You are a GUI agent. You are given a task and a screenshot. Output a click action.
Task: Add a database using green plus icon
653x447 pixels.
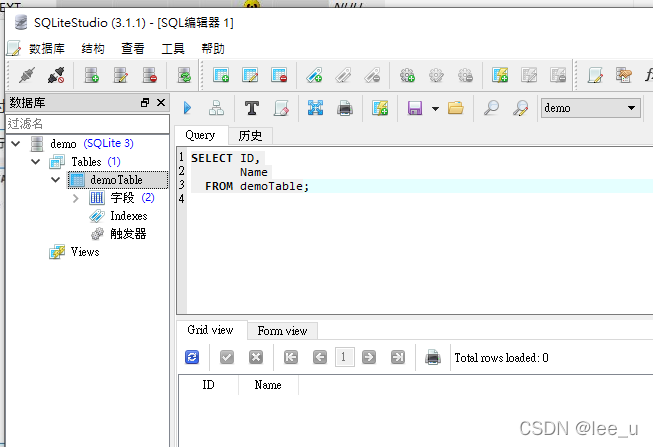(92, 75)
